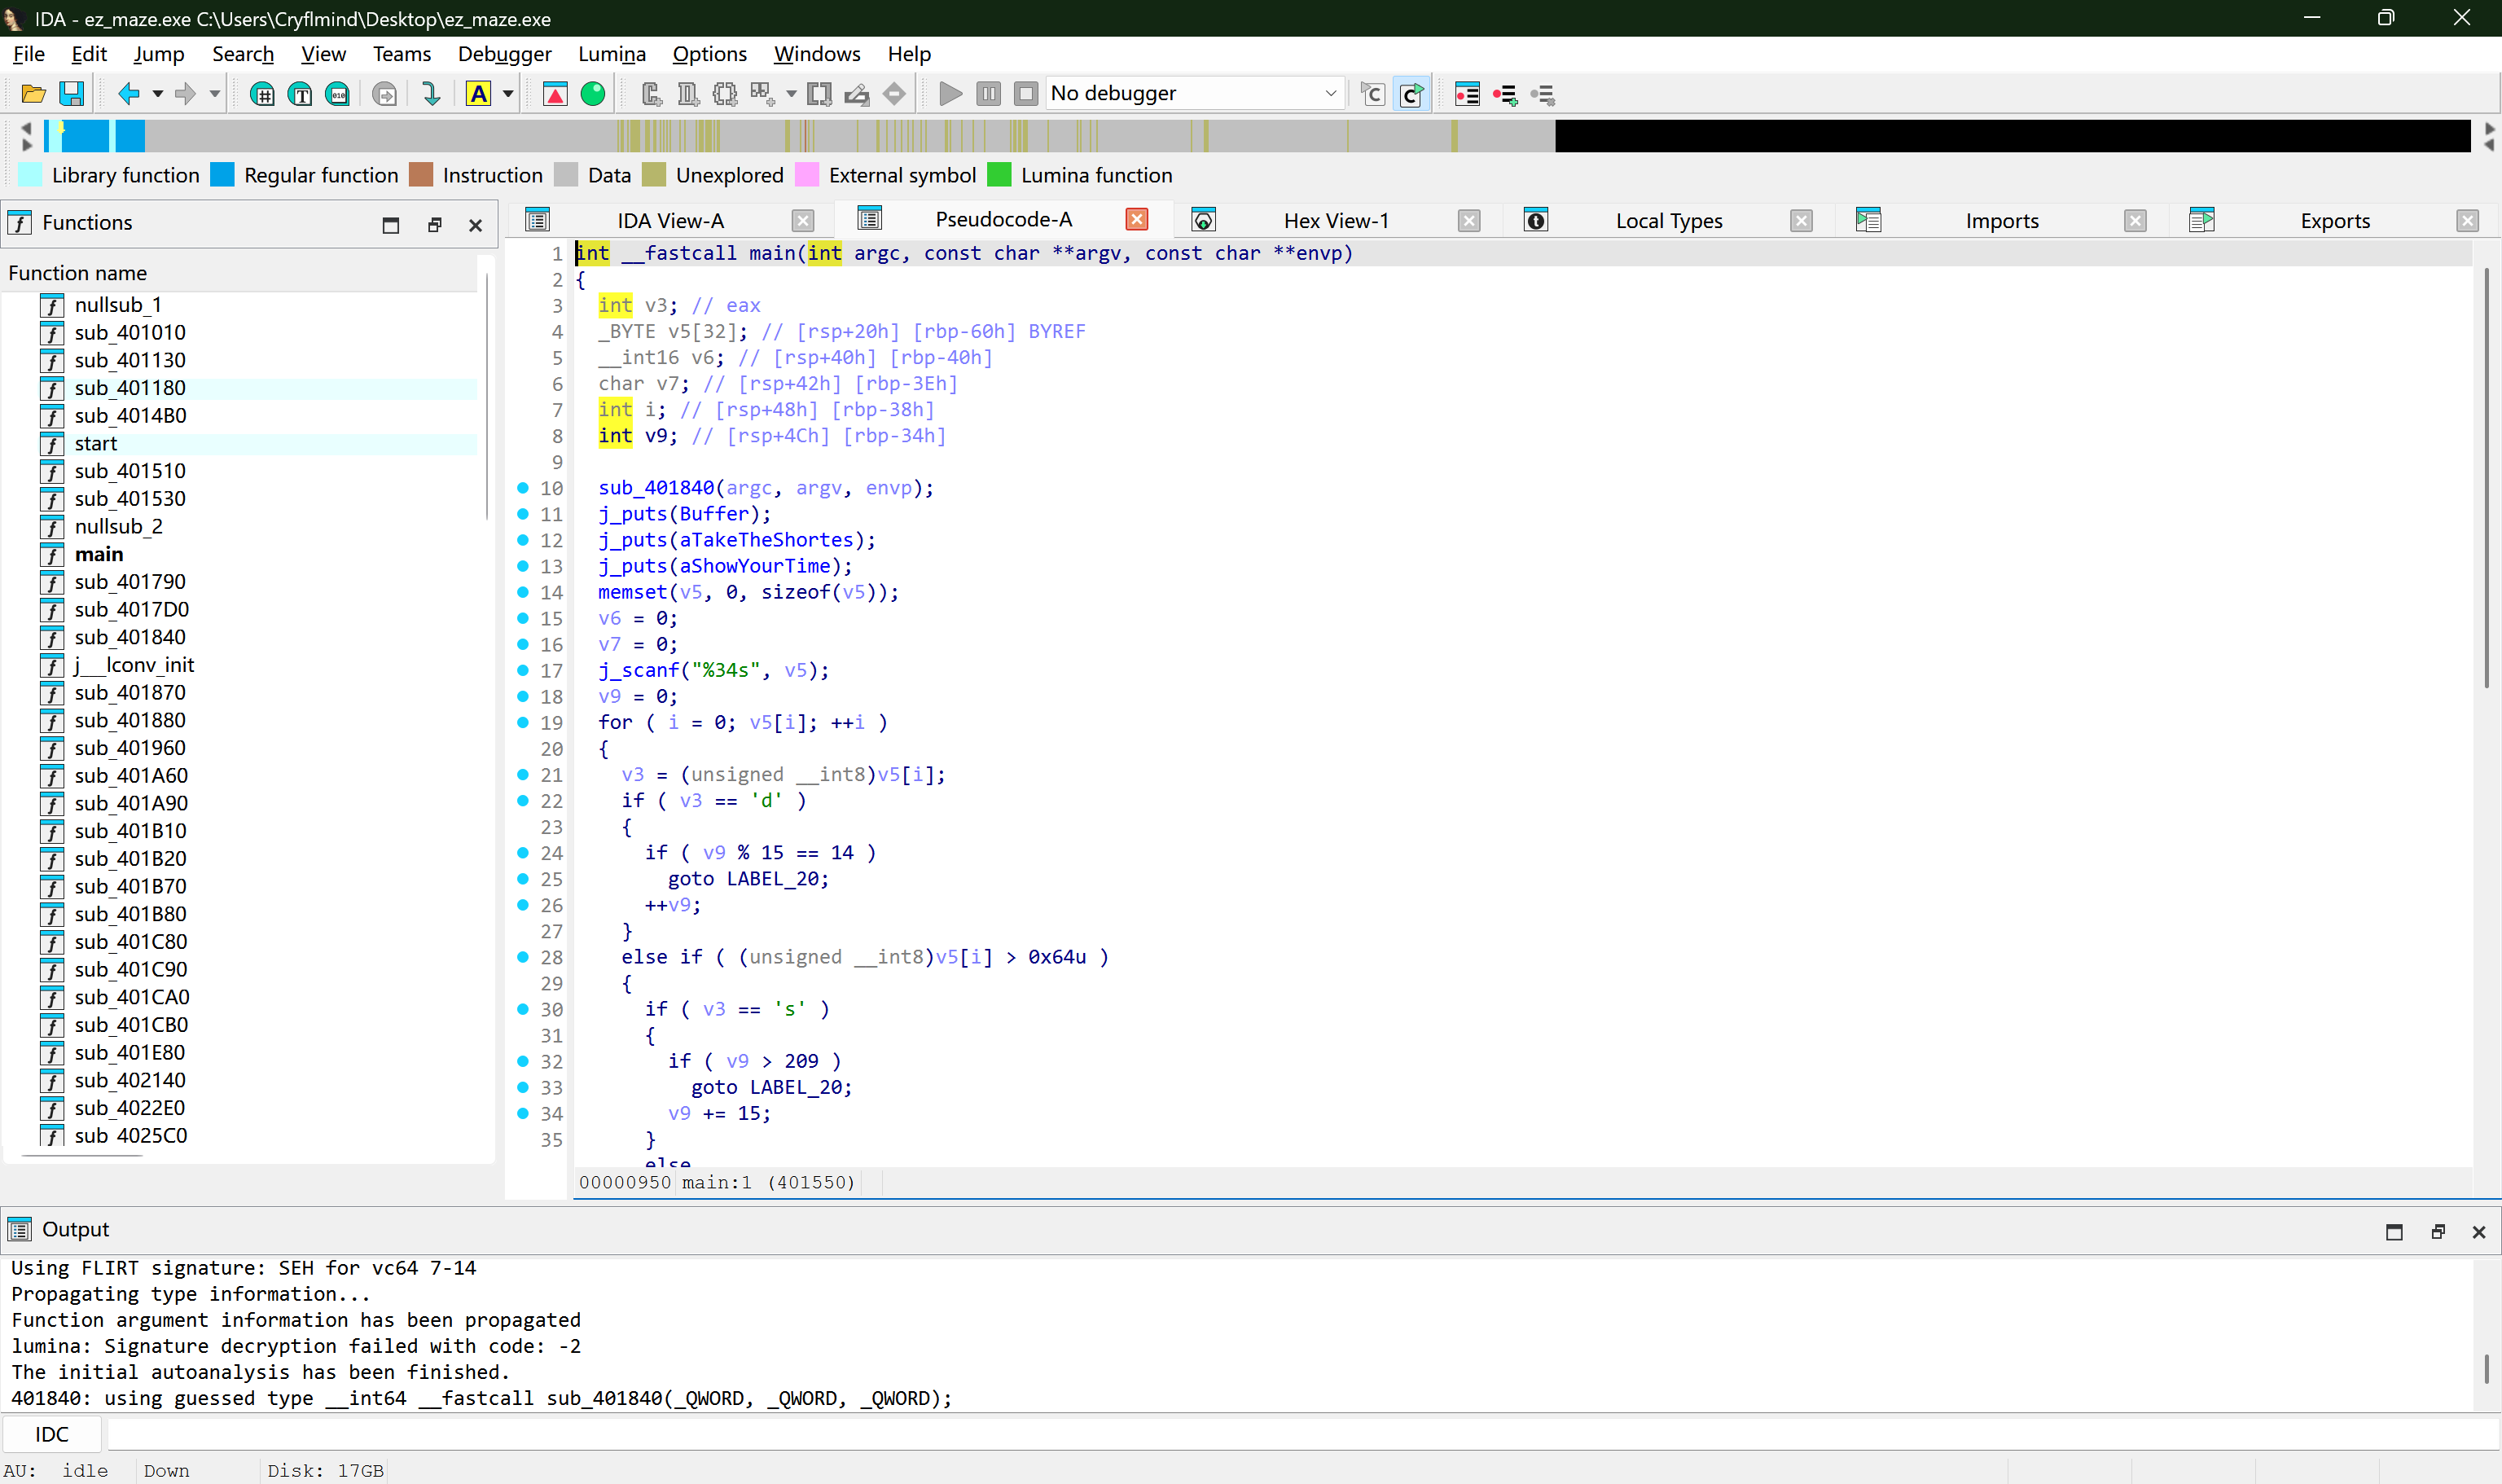This screenshot has width=2502, height=1484.
Task: Start the debugger with the green play icon
Action: [x=950, y=93]
